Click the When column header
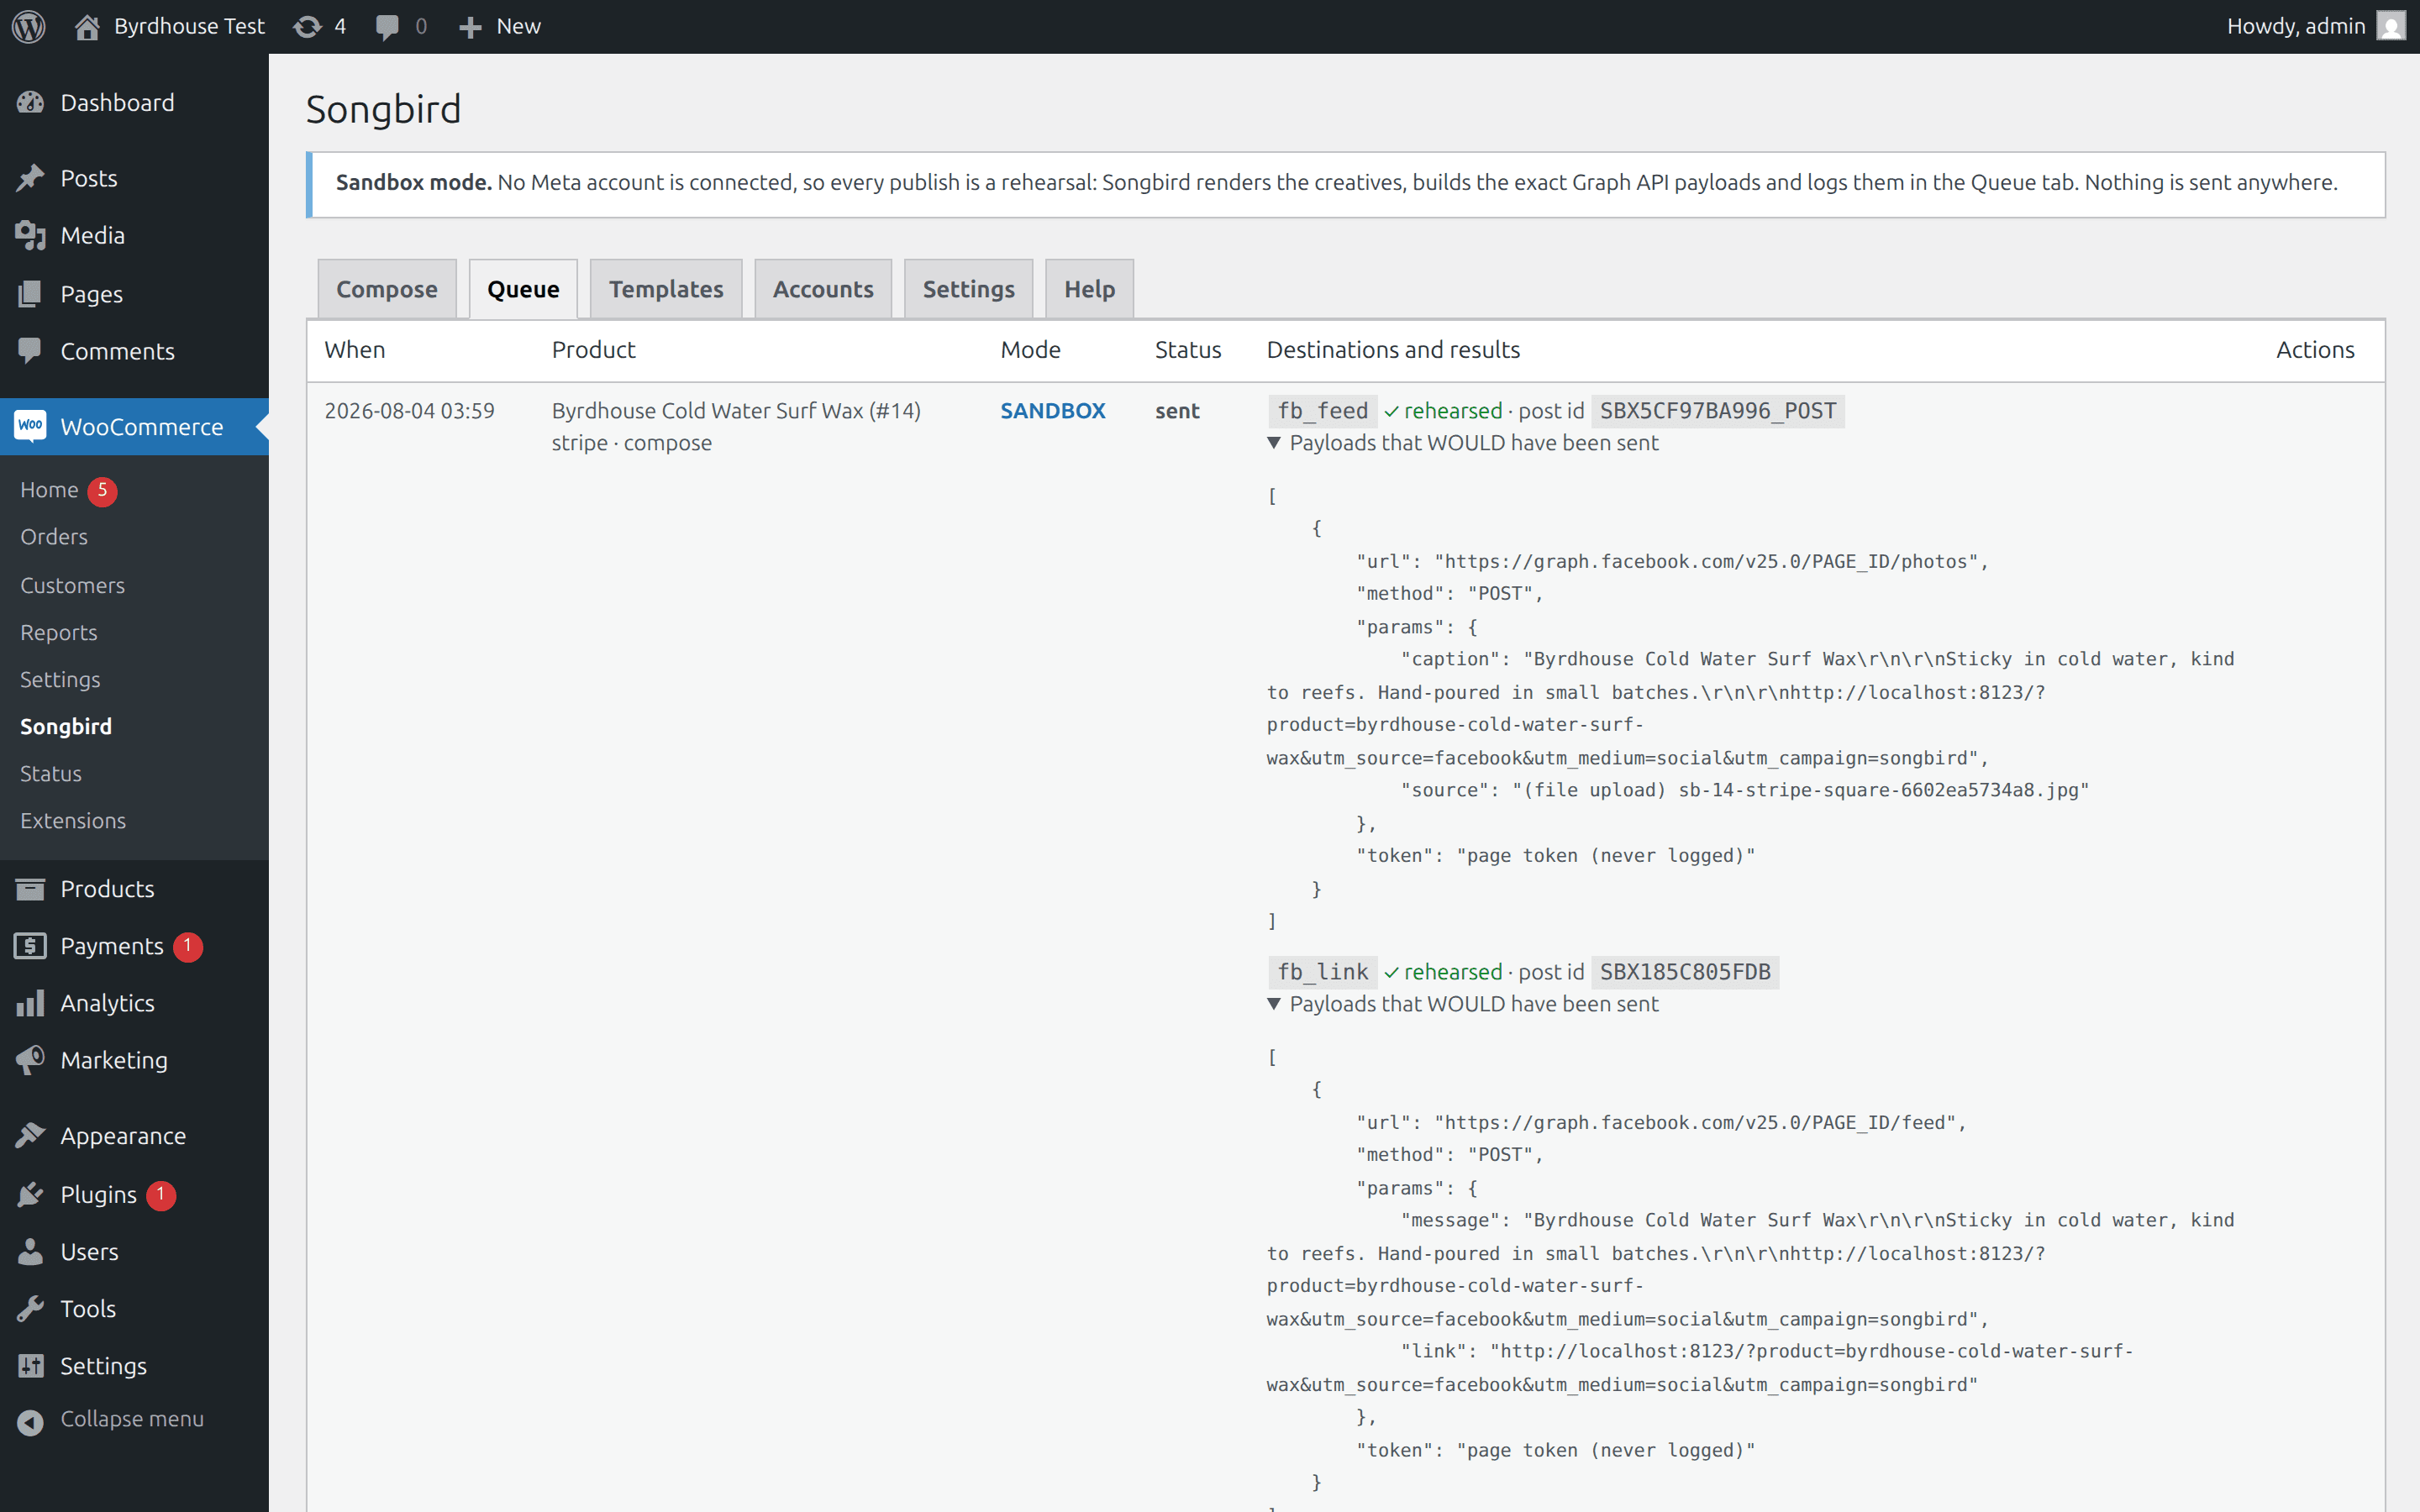This screenshot has height=1512, width=2420. [x=355, y=349]
